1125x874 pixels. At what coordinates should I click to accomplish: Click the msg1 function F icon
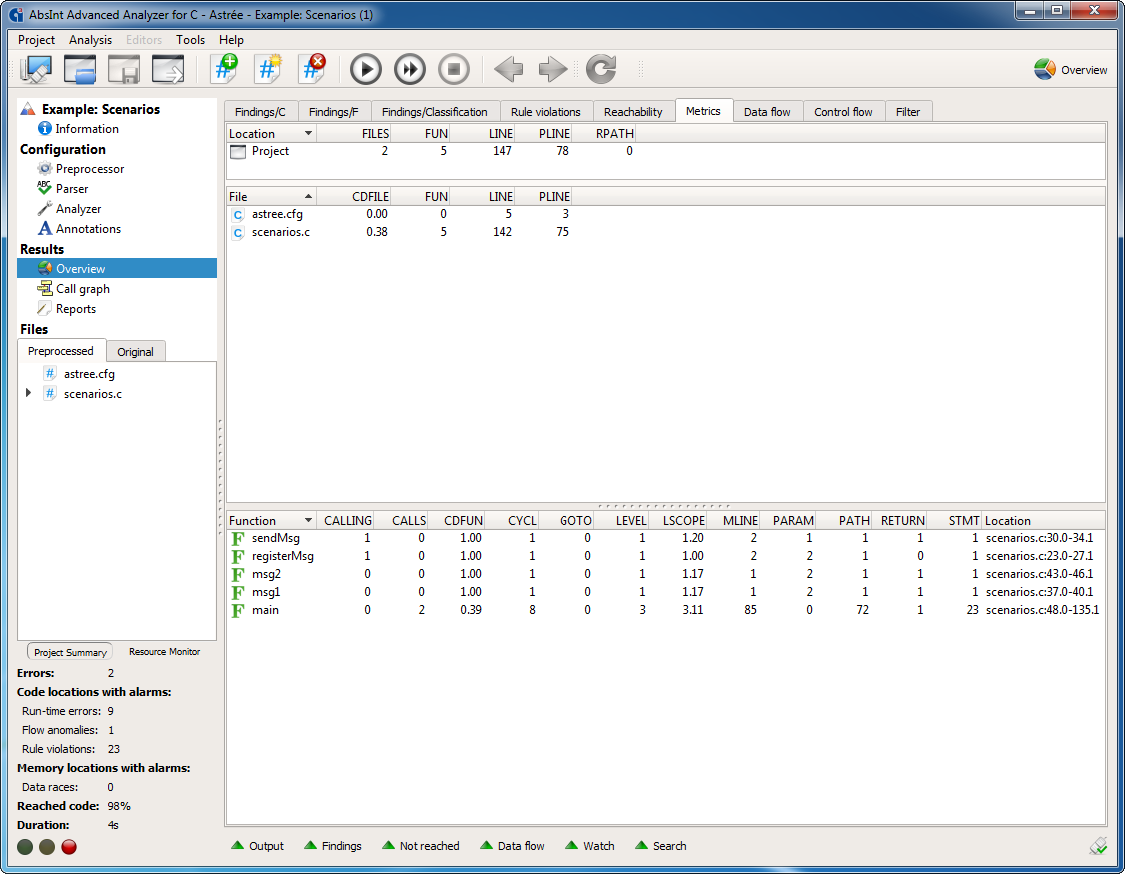237,592
